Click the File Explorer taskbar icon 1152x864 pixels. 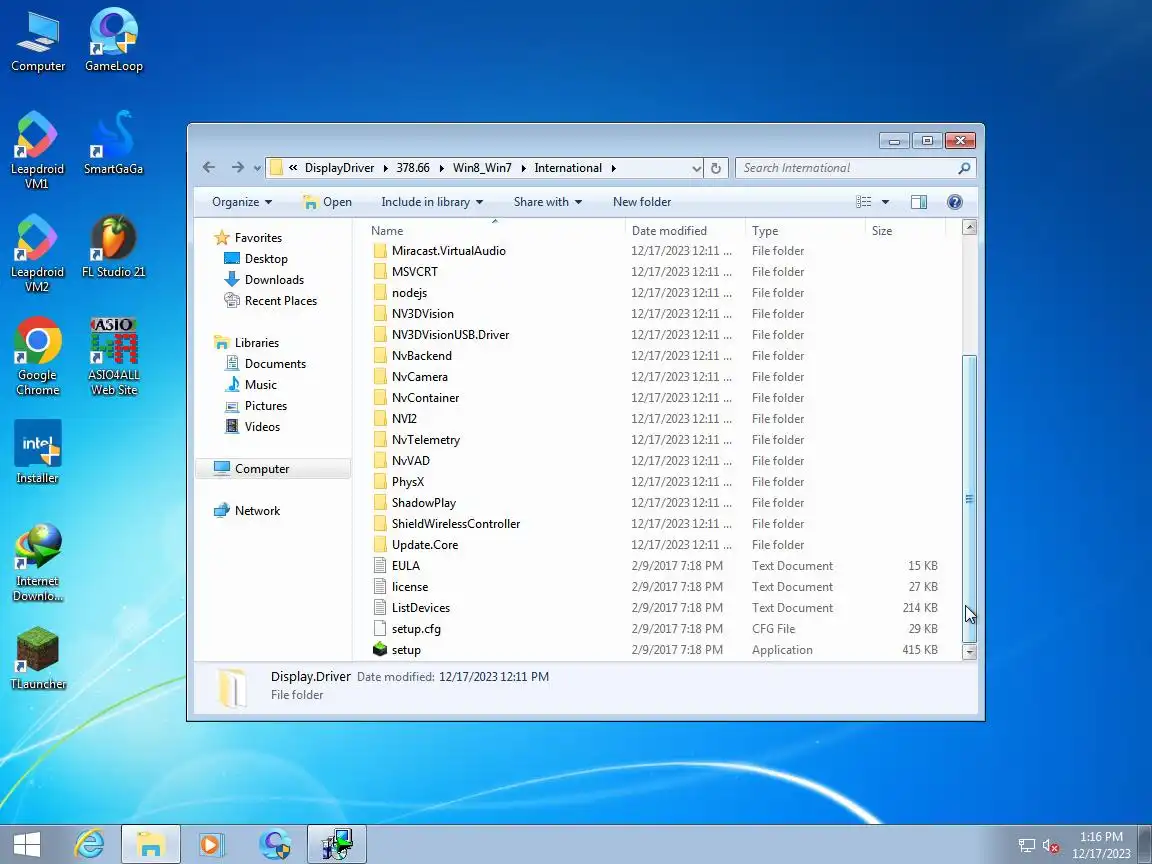tap(150, 845)
